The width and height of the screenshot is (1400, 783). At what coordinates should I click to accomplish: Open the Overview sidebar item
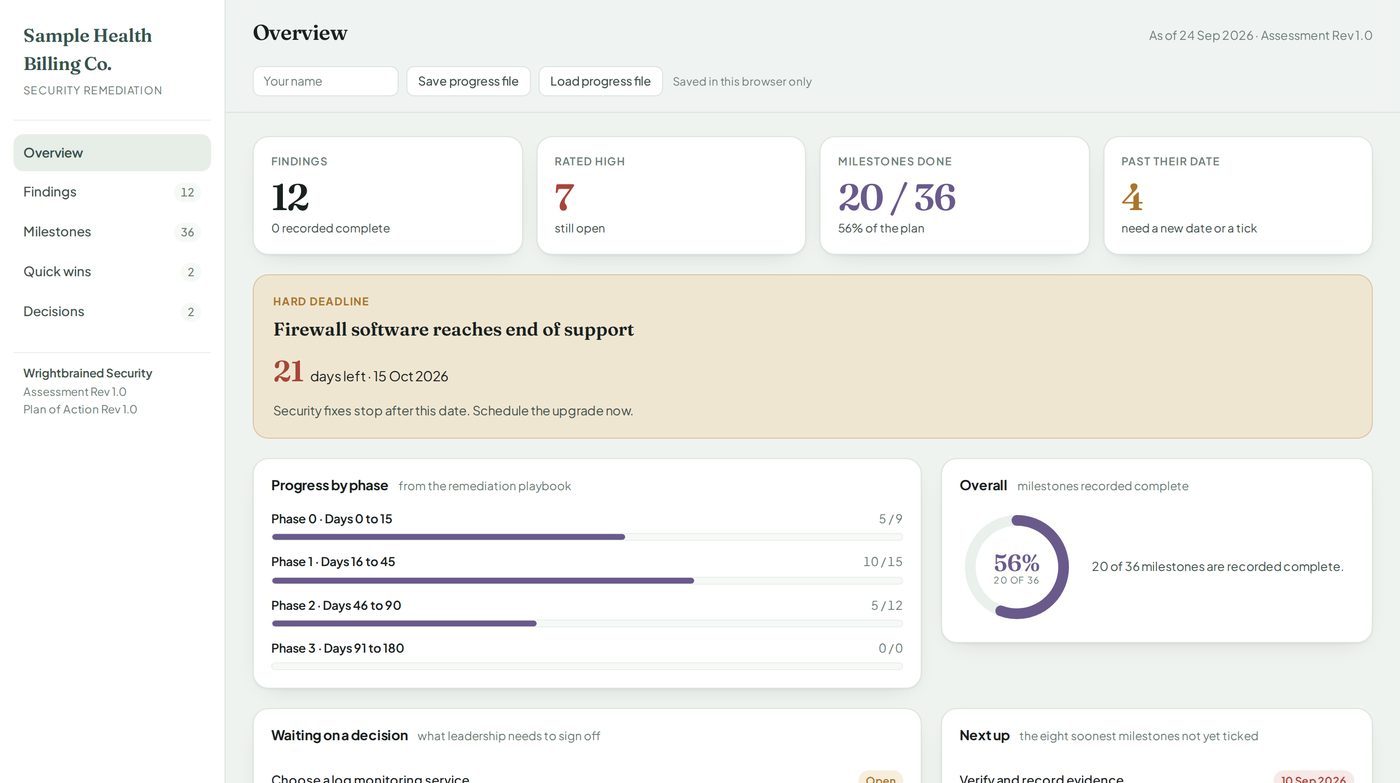click(112, 153)
